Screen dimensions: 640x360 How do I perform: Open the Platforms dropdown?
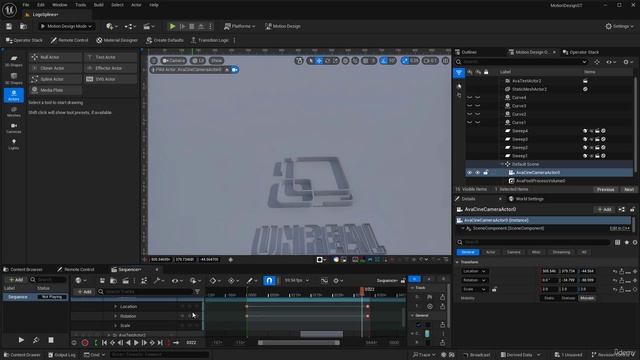pyautogui.click(x=240, y=26)
